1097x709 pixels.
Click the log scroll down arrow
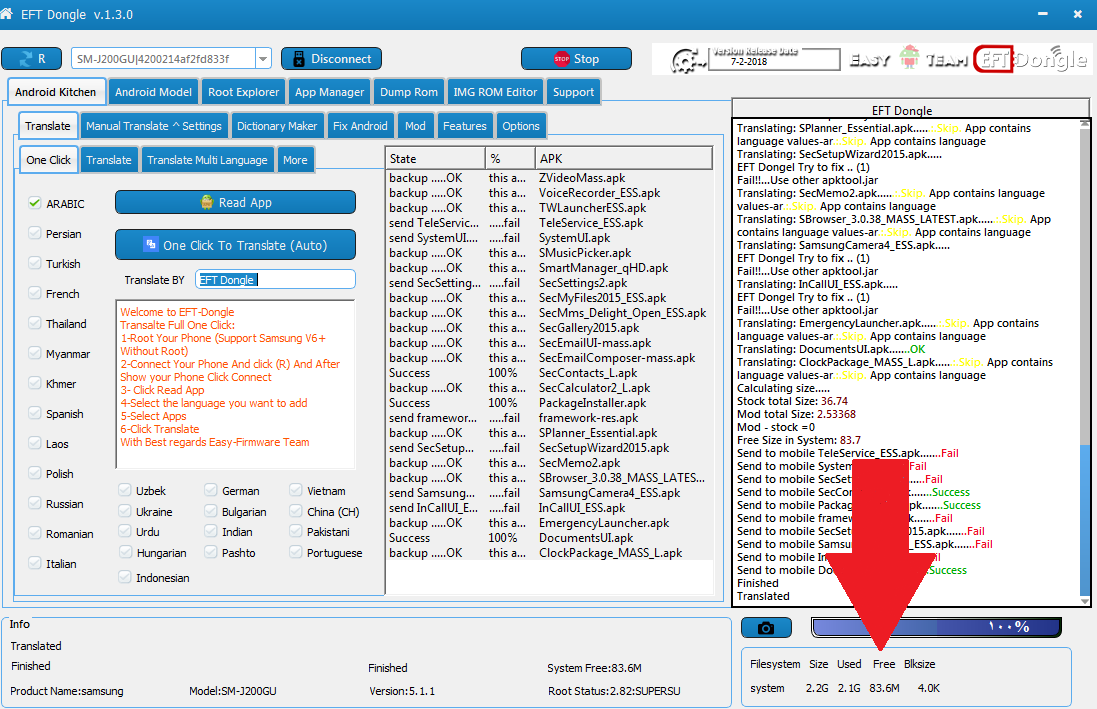tap(1084, 601)
